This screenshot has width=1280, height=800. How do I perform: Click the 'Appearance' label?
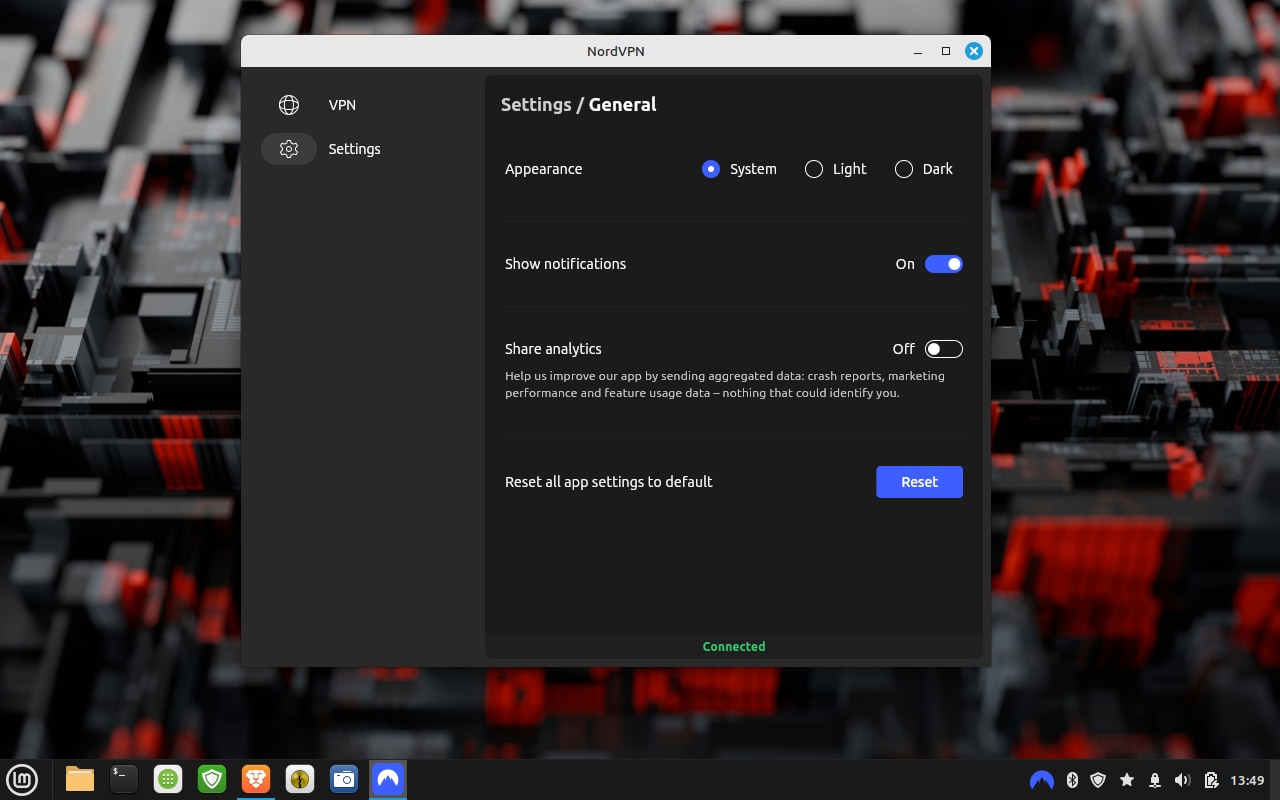[x=543, y=169]
